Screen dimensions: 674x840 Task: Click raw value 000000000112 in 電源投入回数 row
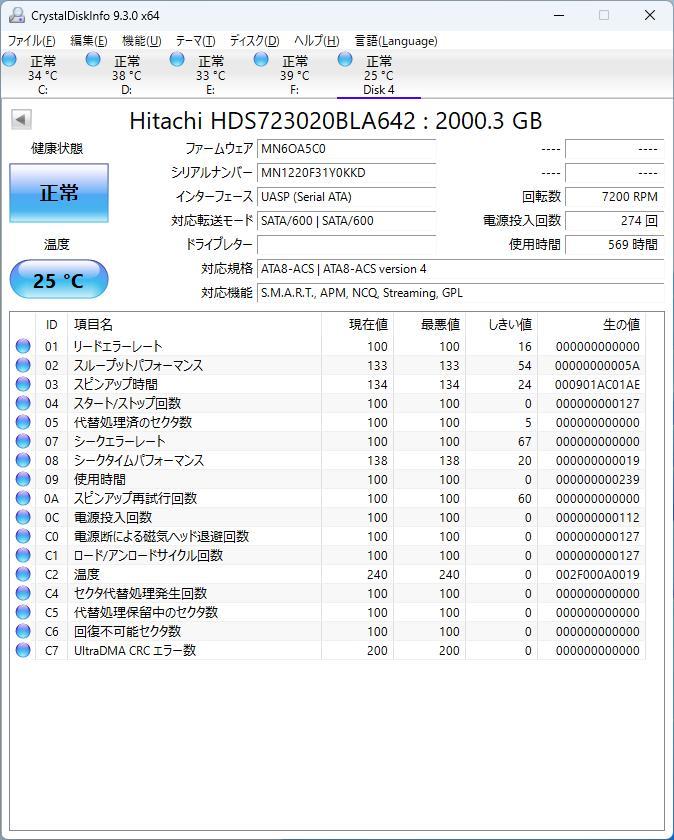coord(597,518)
